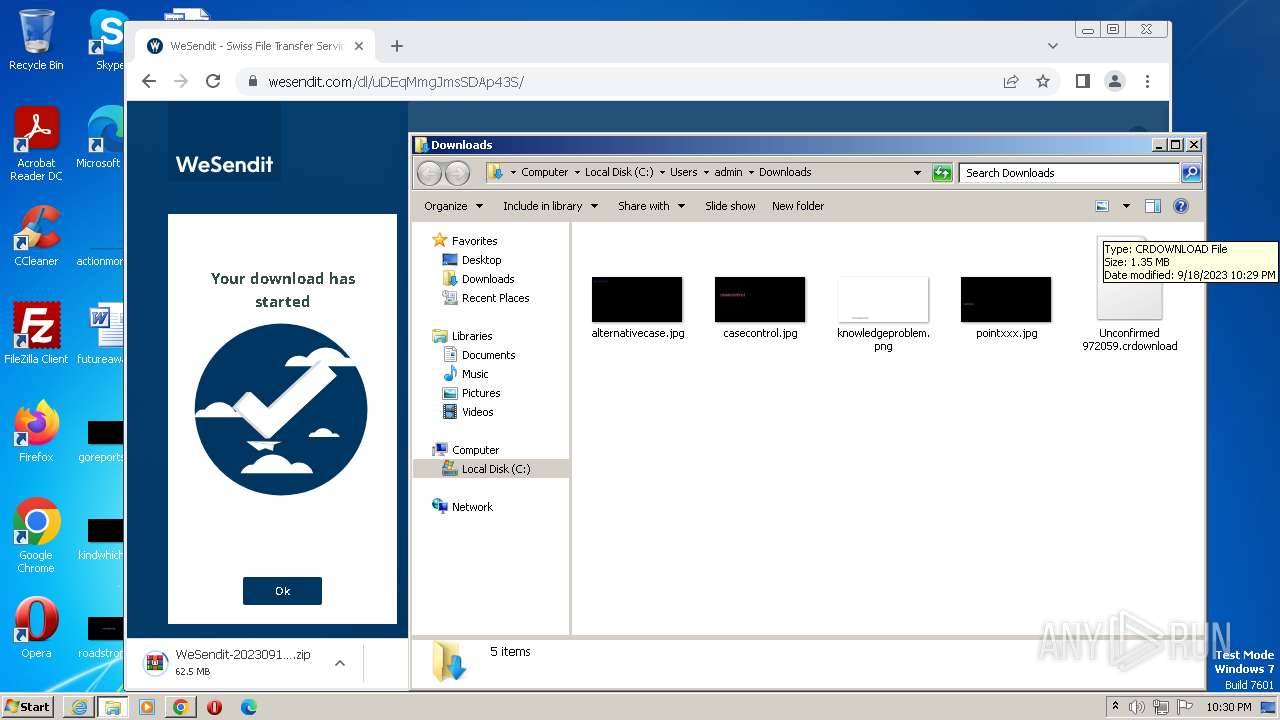Image resolution: width=1280 pixels, height=720 pixels.
Task: Open the tab search chevron in Chrome
Action: click(x=1052, y=46)
